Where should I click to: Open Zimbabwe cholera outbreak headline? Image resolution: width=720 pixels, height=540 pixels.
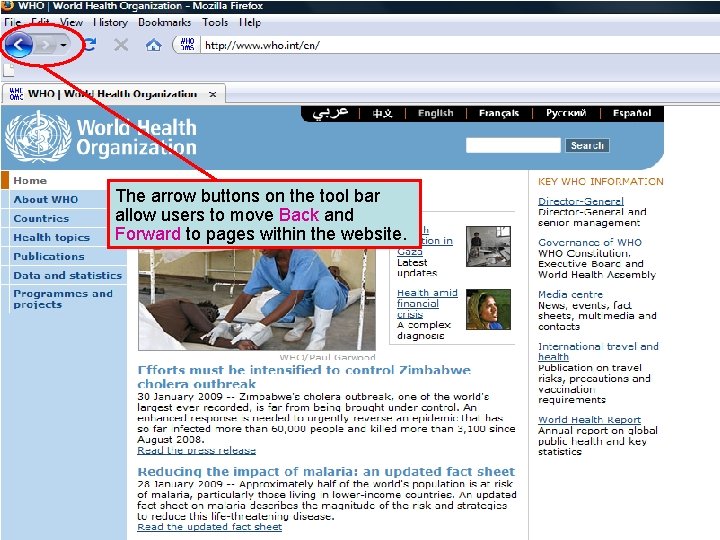coord(304,377)
